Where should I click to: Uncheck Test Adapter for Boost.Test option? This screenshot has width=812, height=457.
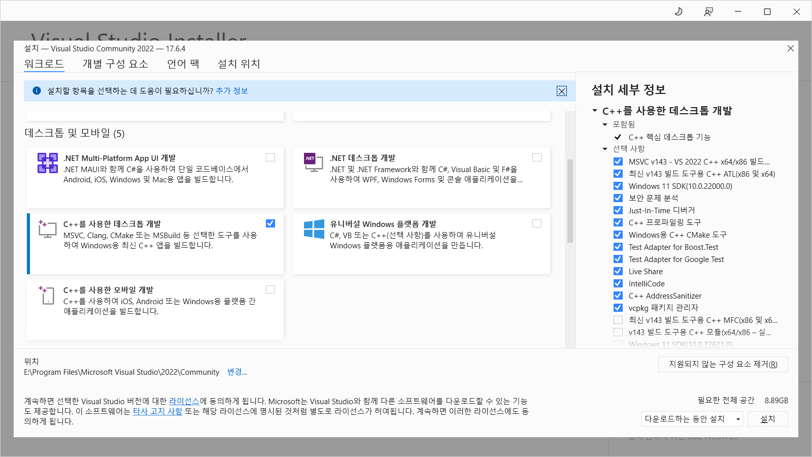point(618,247)
